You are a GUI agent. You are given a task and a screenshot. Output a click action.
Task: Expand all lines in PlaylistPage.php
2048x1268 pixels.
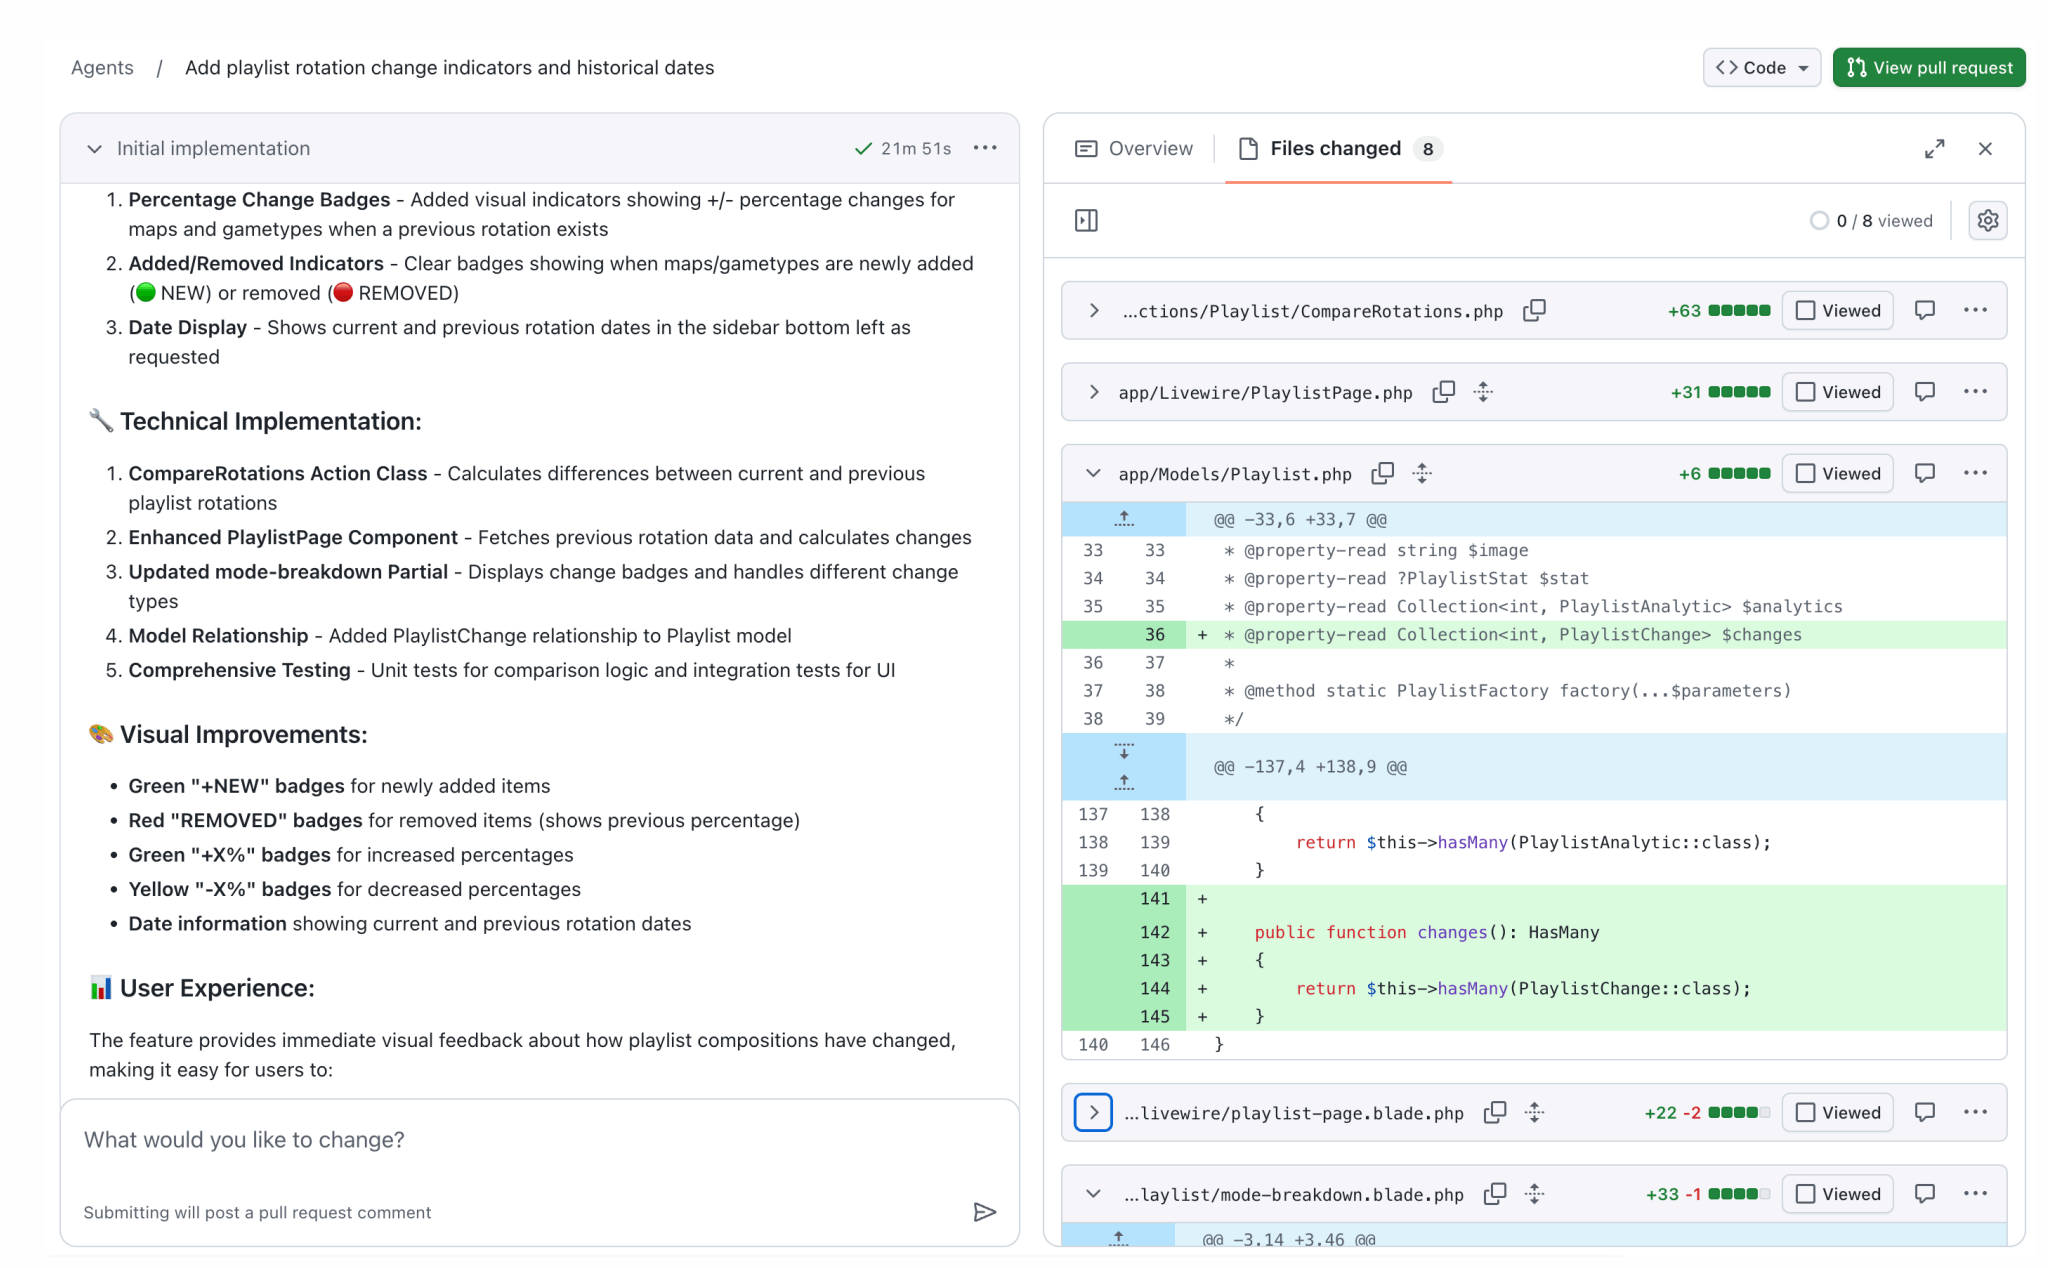[x=1484, y=392]
